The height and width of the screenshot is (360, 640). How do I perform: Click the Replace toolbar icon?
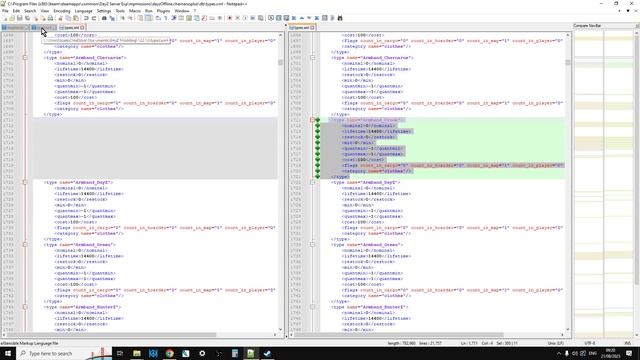[112, 18]
